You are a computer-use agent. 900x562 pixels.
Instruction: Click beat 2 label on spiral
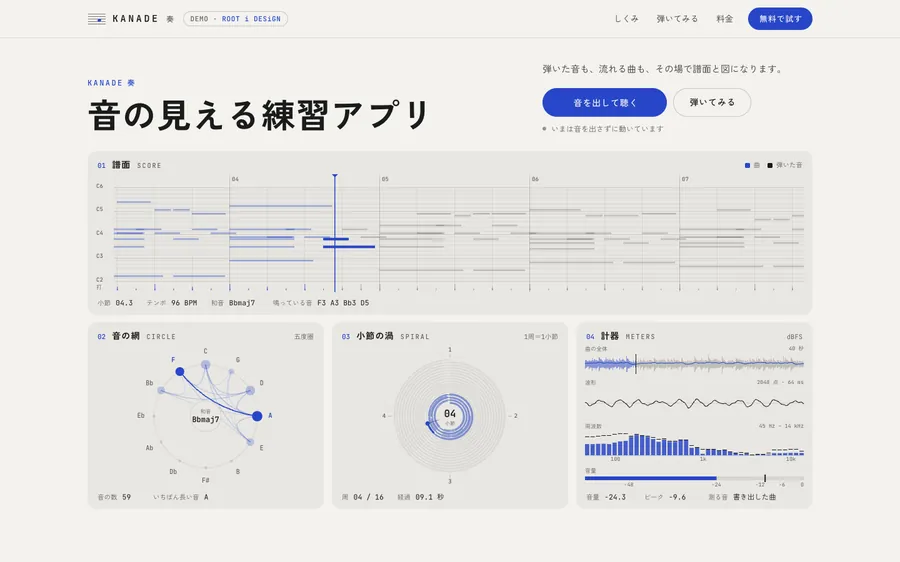click(515, 416)
